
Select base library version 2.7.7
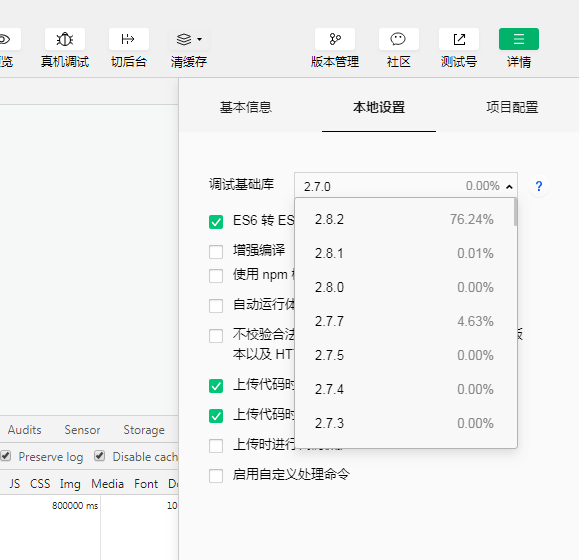tap(404, 321)
